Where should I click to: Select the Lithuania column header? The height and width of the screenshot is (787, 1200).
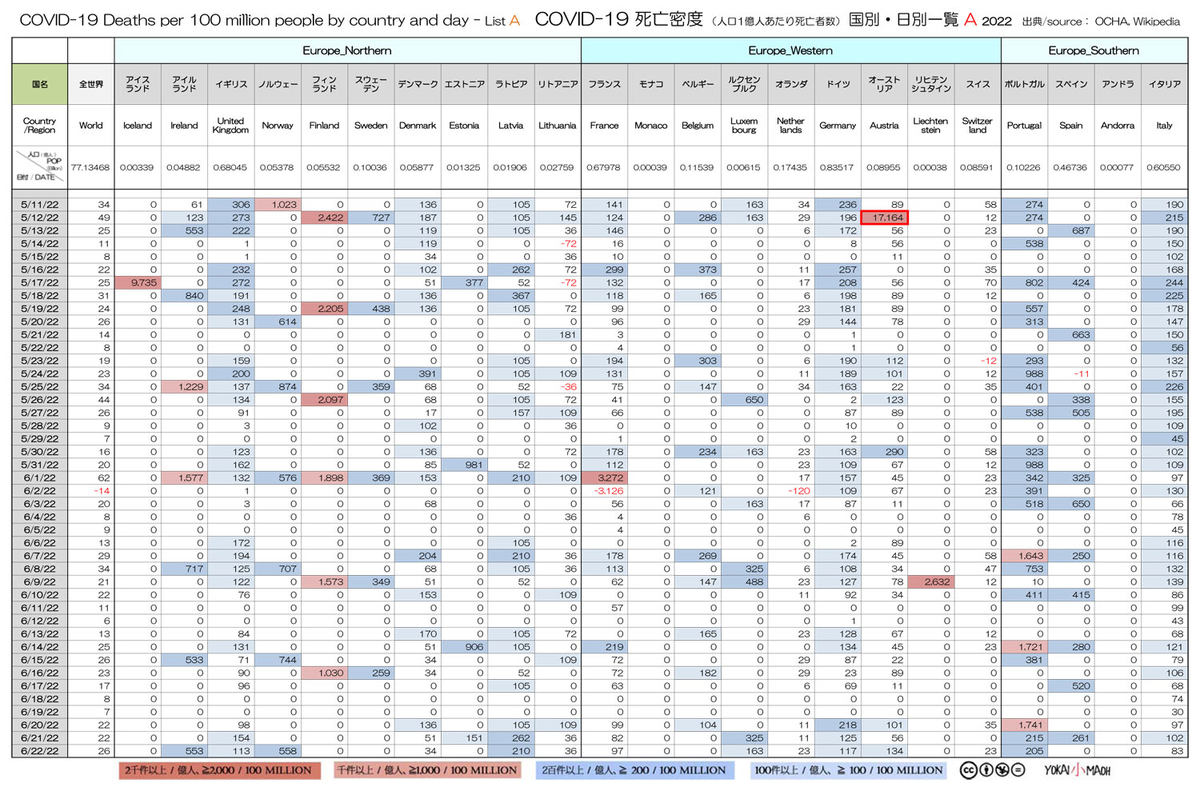(x=557, y=127)
